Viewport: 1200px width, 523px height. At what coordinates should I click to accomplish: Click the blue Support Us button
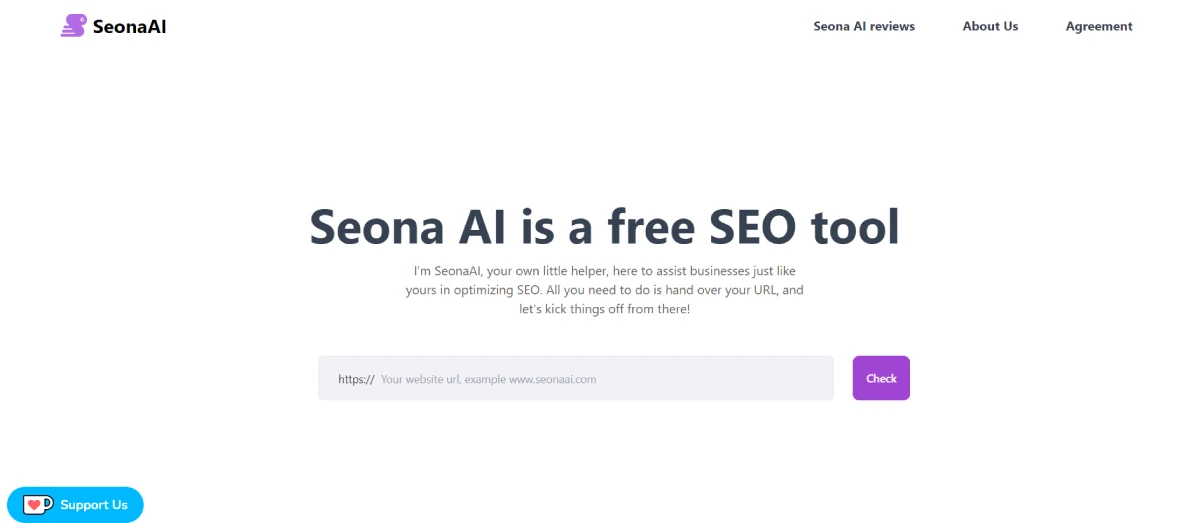click(x=75, y=505)
